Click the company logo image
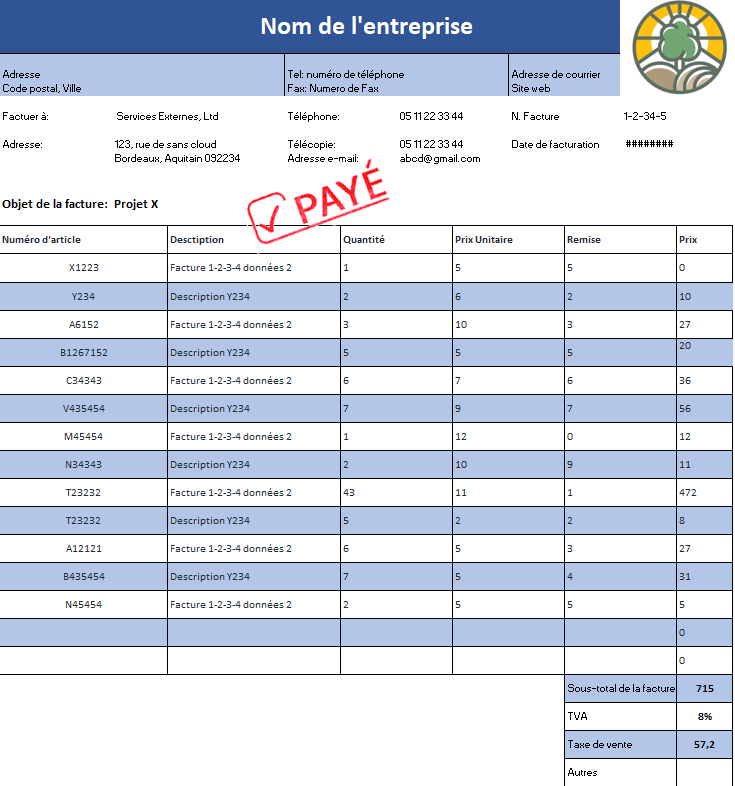Viewport: 735px width, 786px height. [679, 48]
